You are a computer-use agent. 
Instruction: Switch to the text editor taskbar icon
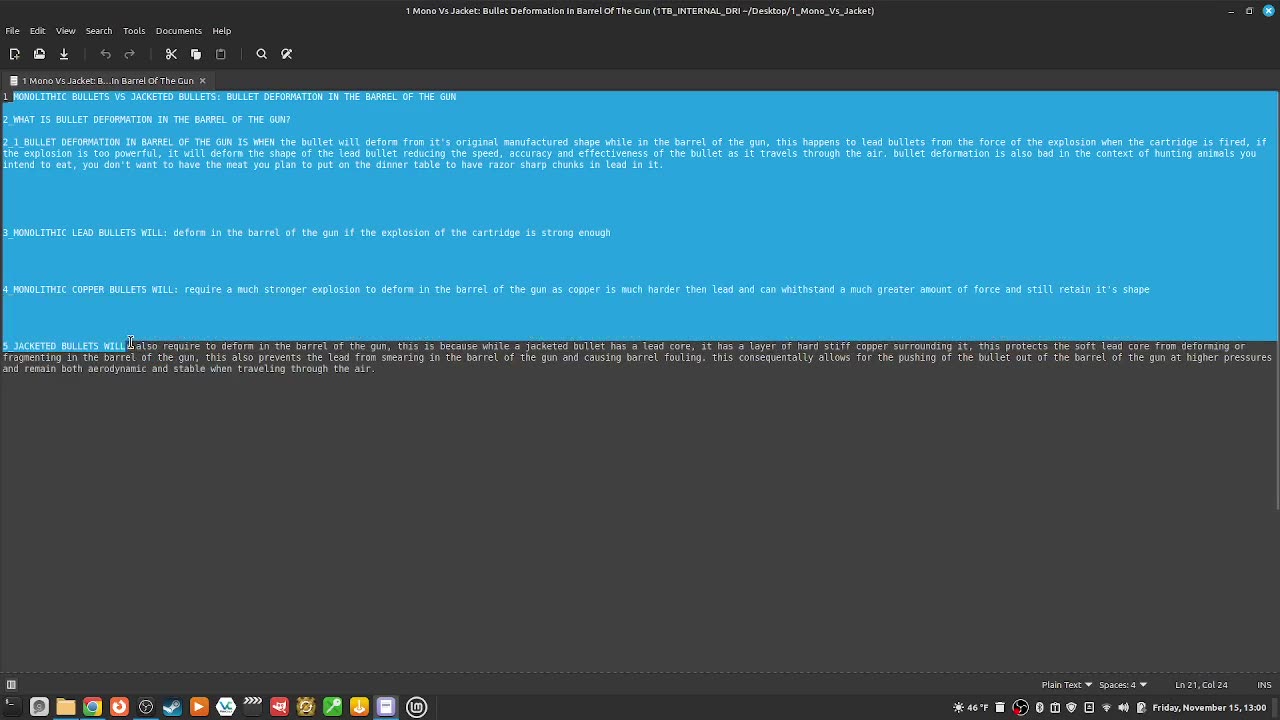pos(386,707)
